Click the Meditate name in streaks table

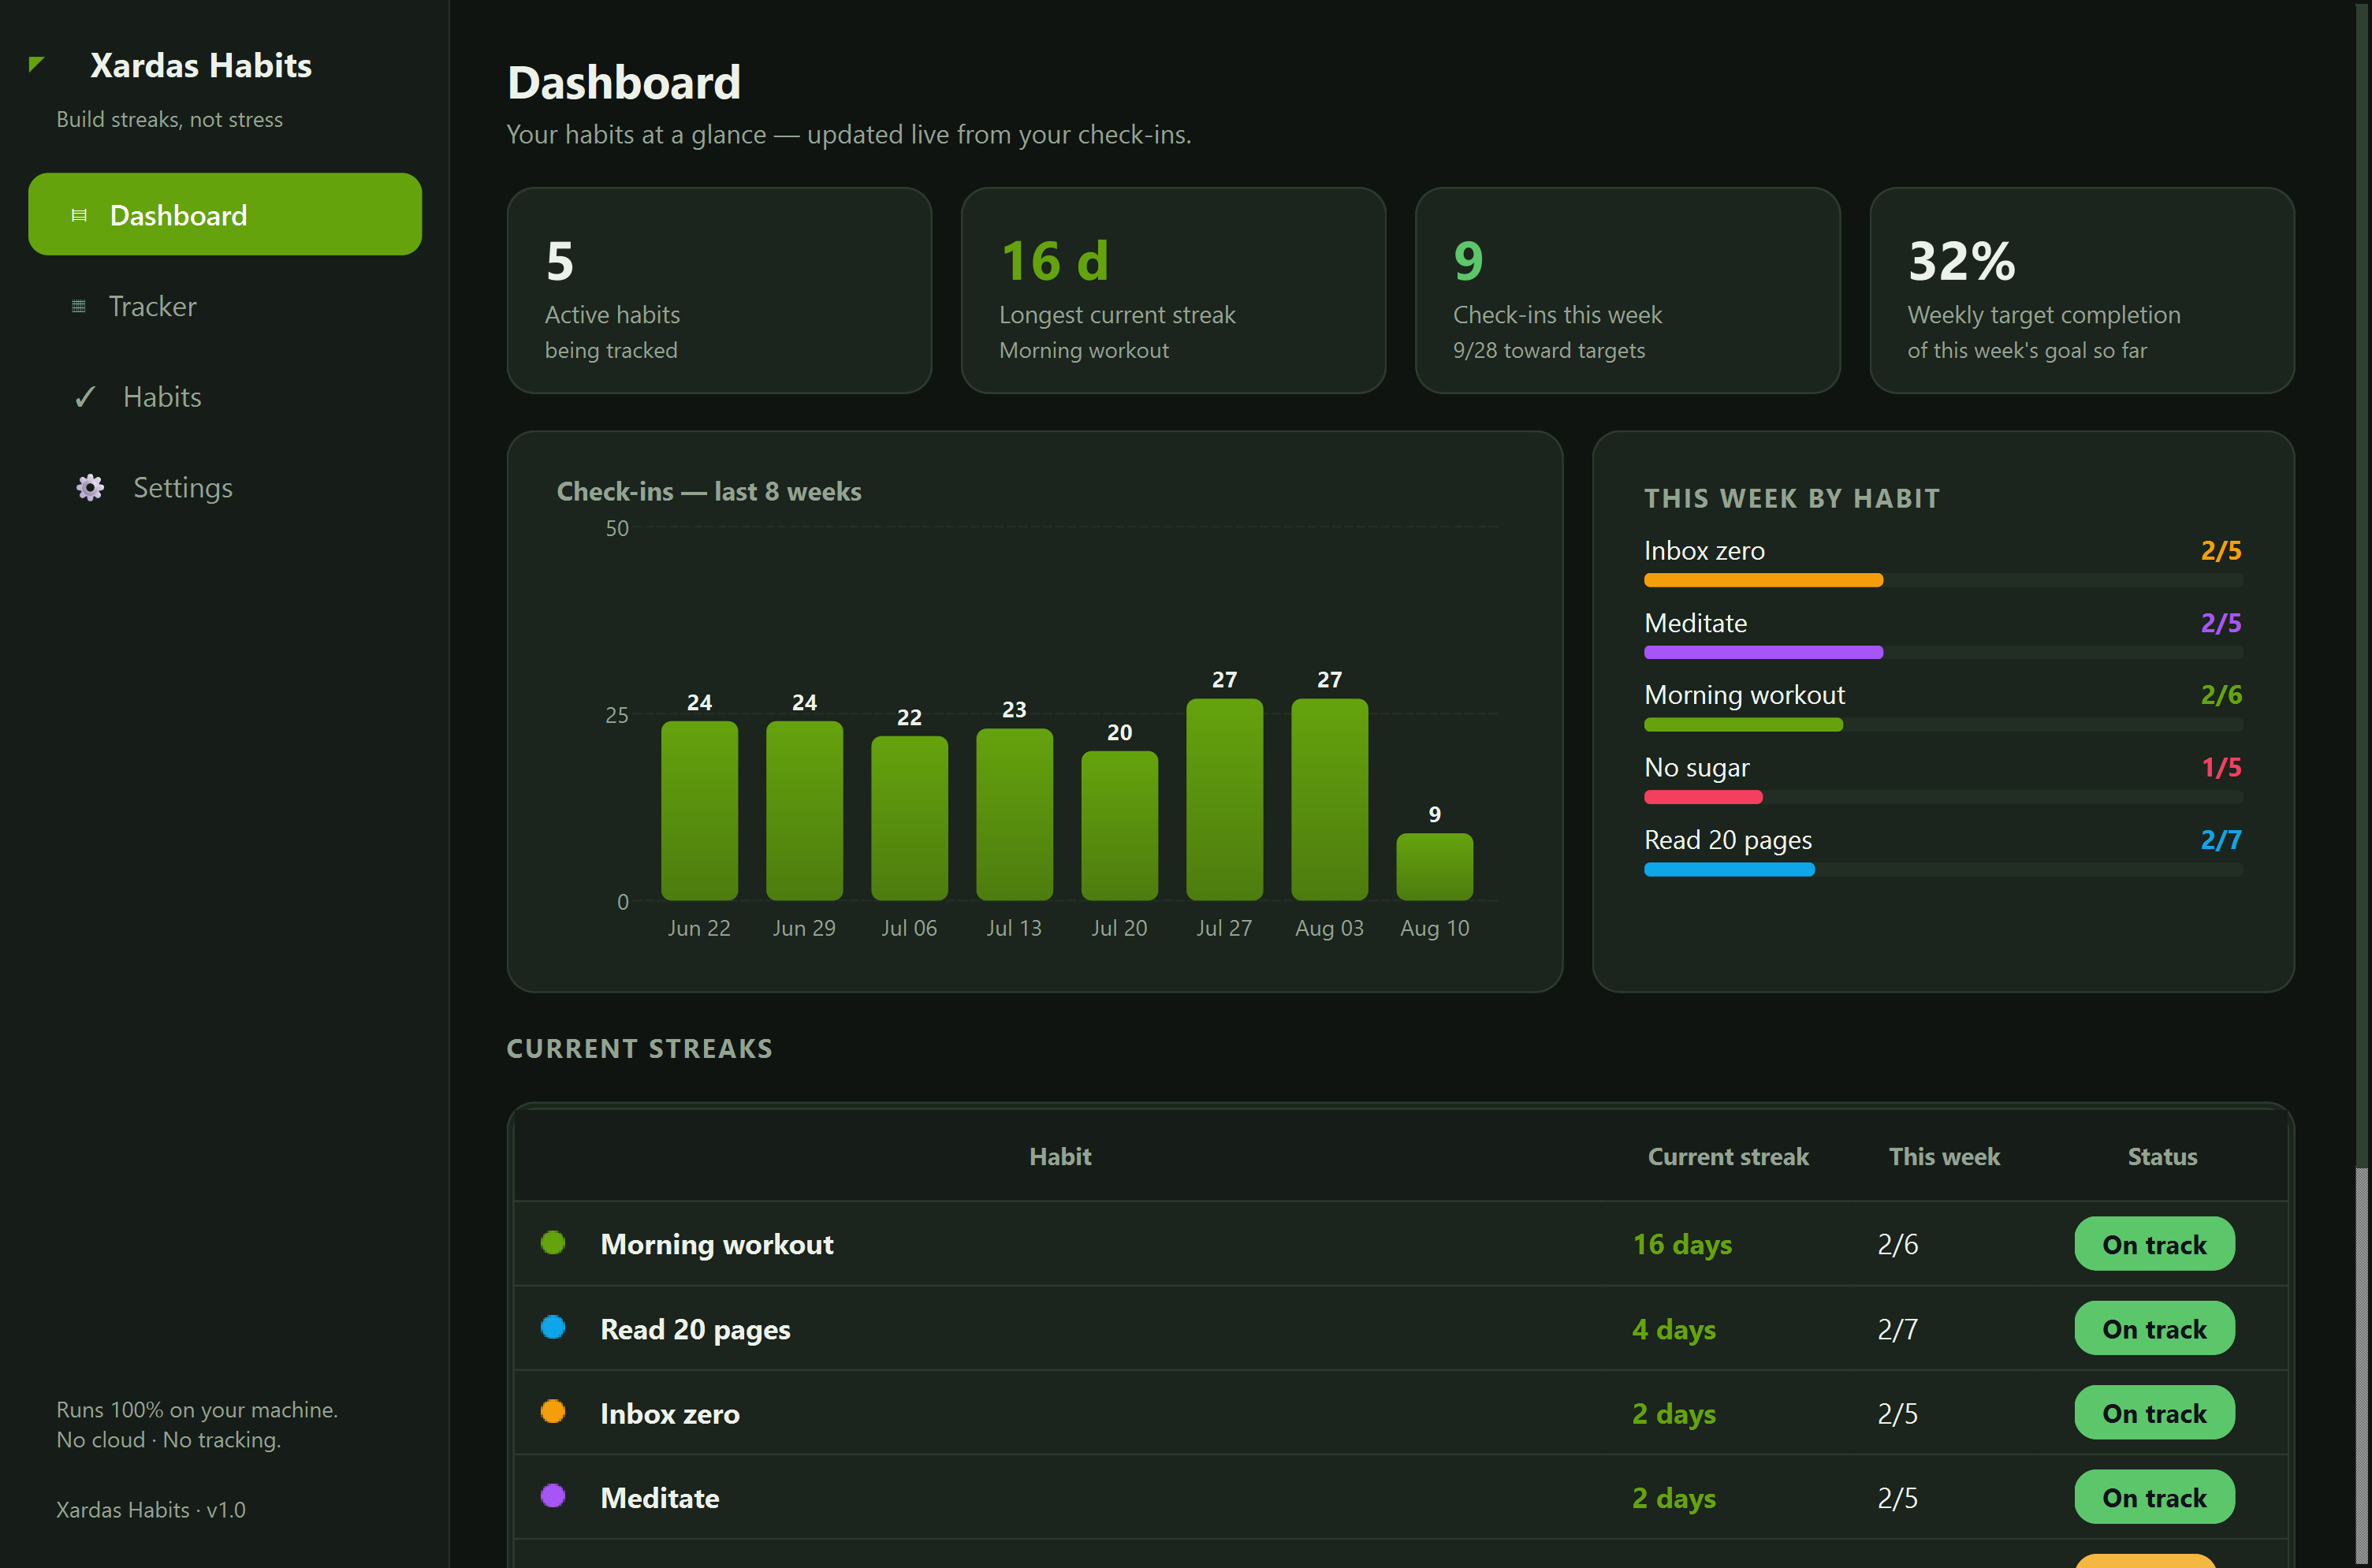660,1497
